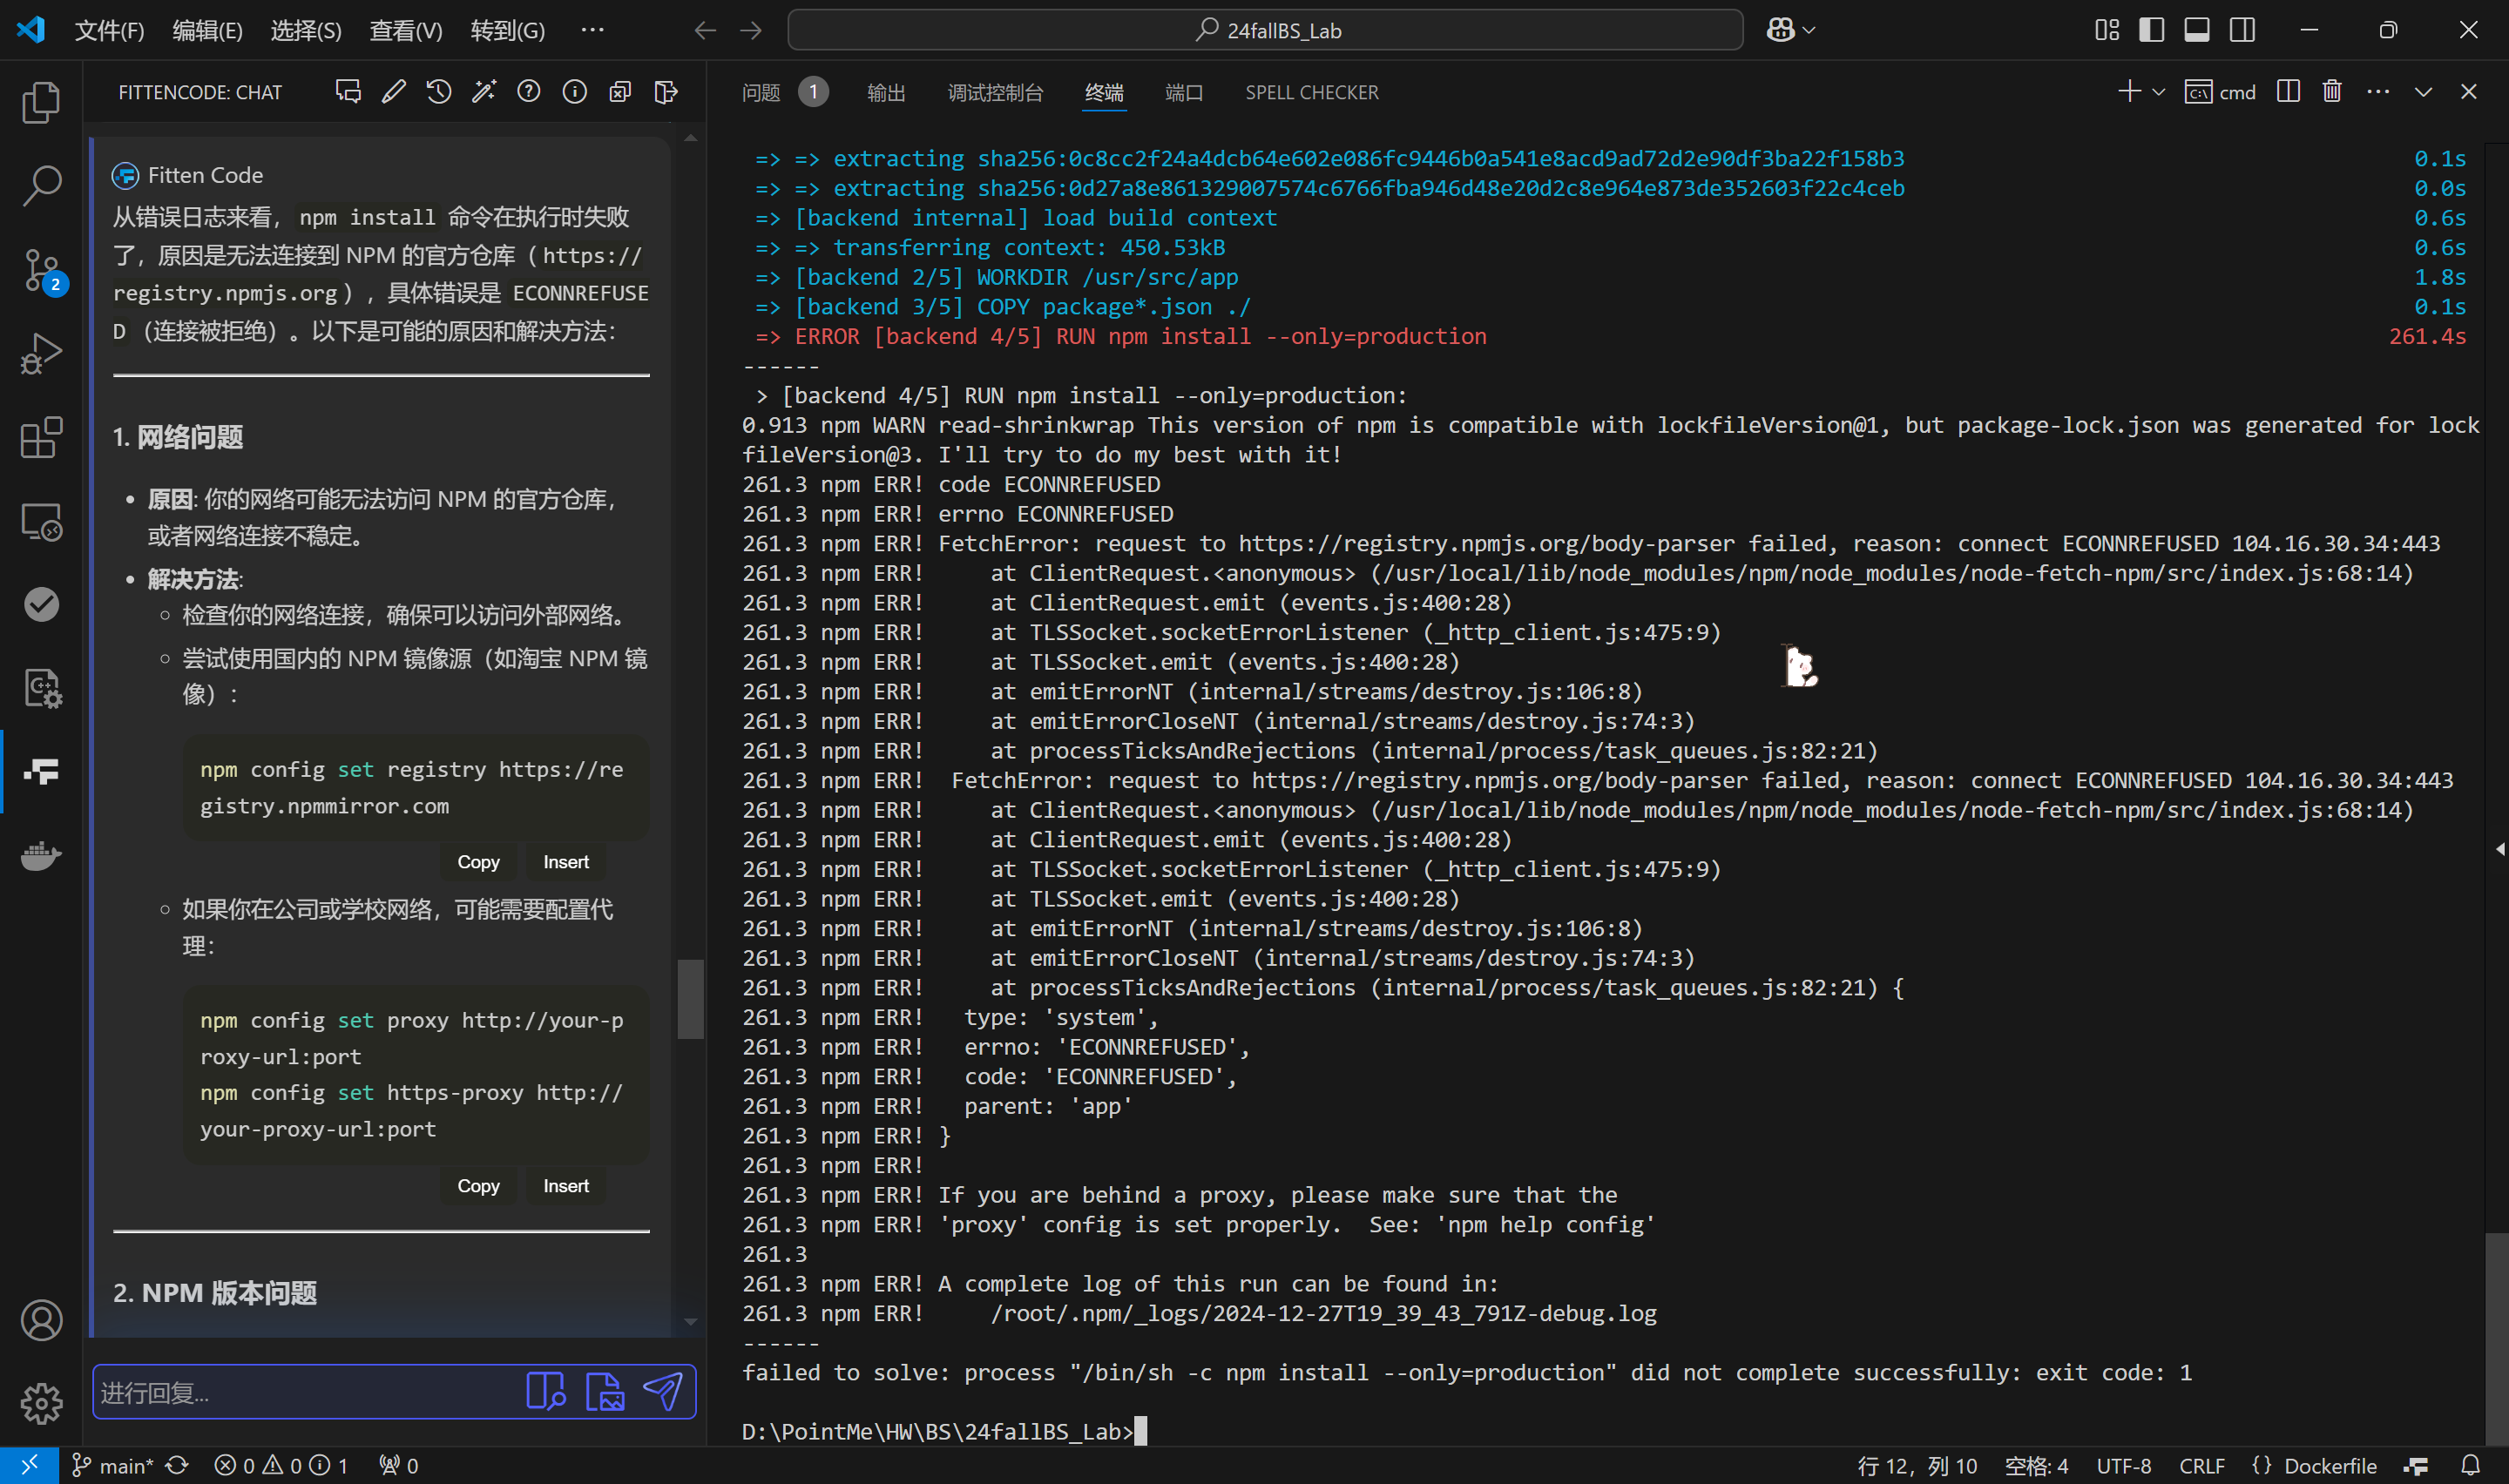
Task: Open Run and Debug view
Action: click(41, 354)
